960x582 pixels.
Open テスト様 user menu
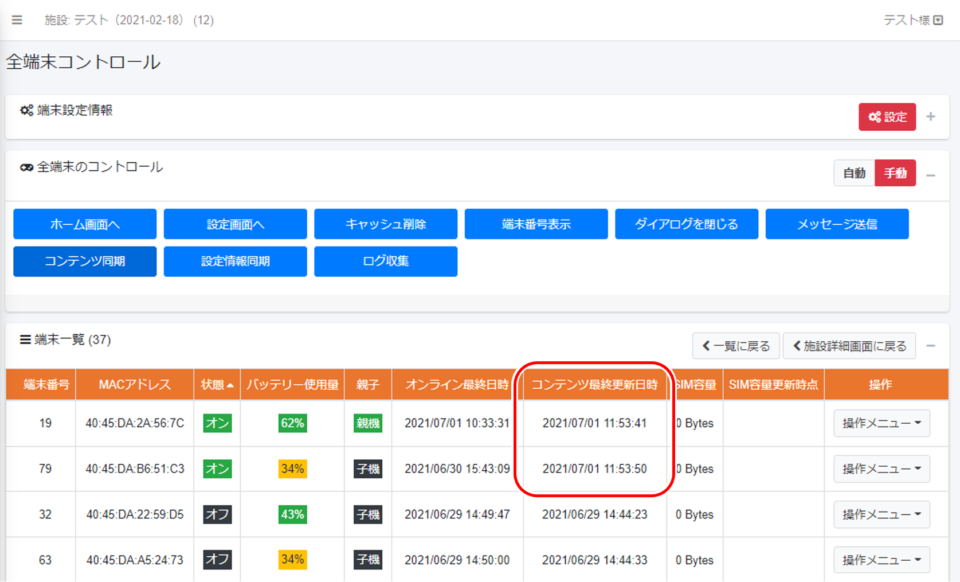(912, 20)
